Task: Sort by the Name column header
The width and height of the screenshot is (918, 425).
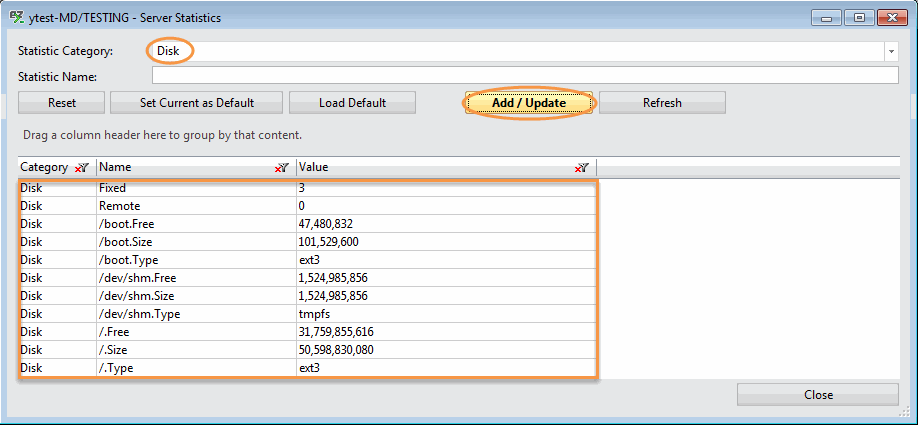Action: (180, 168)
